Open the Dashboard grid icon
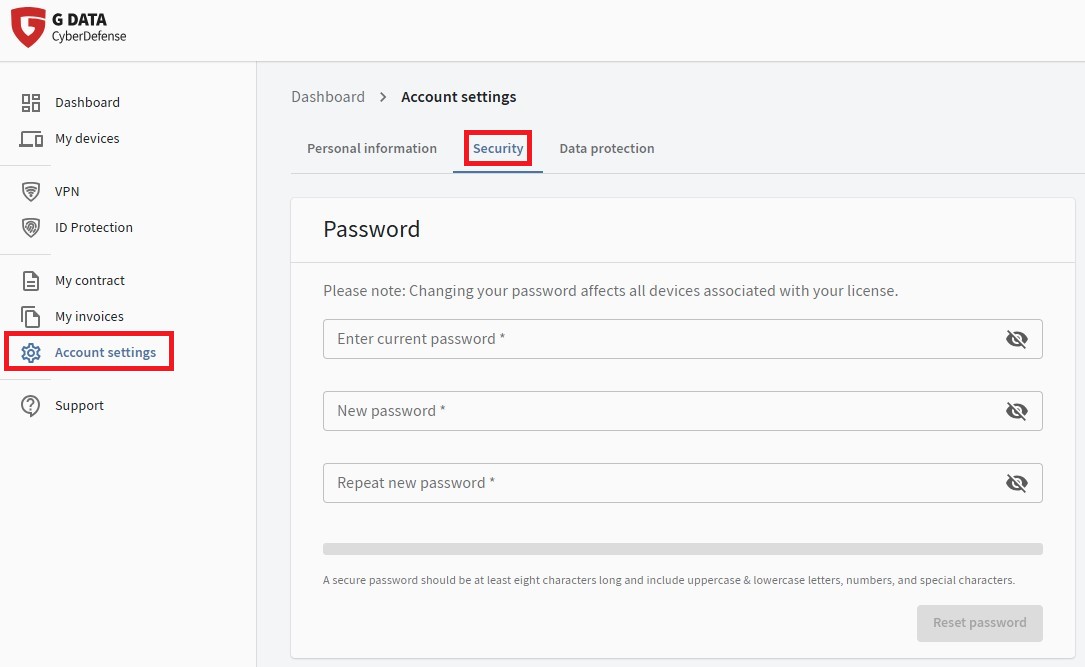The width and height of the screenshot is (1085, 667). pyautogui.click(x=31, y=102)
